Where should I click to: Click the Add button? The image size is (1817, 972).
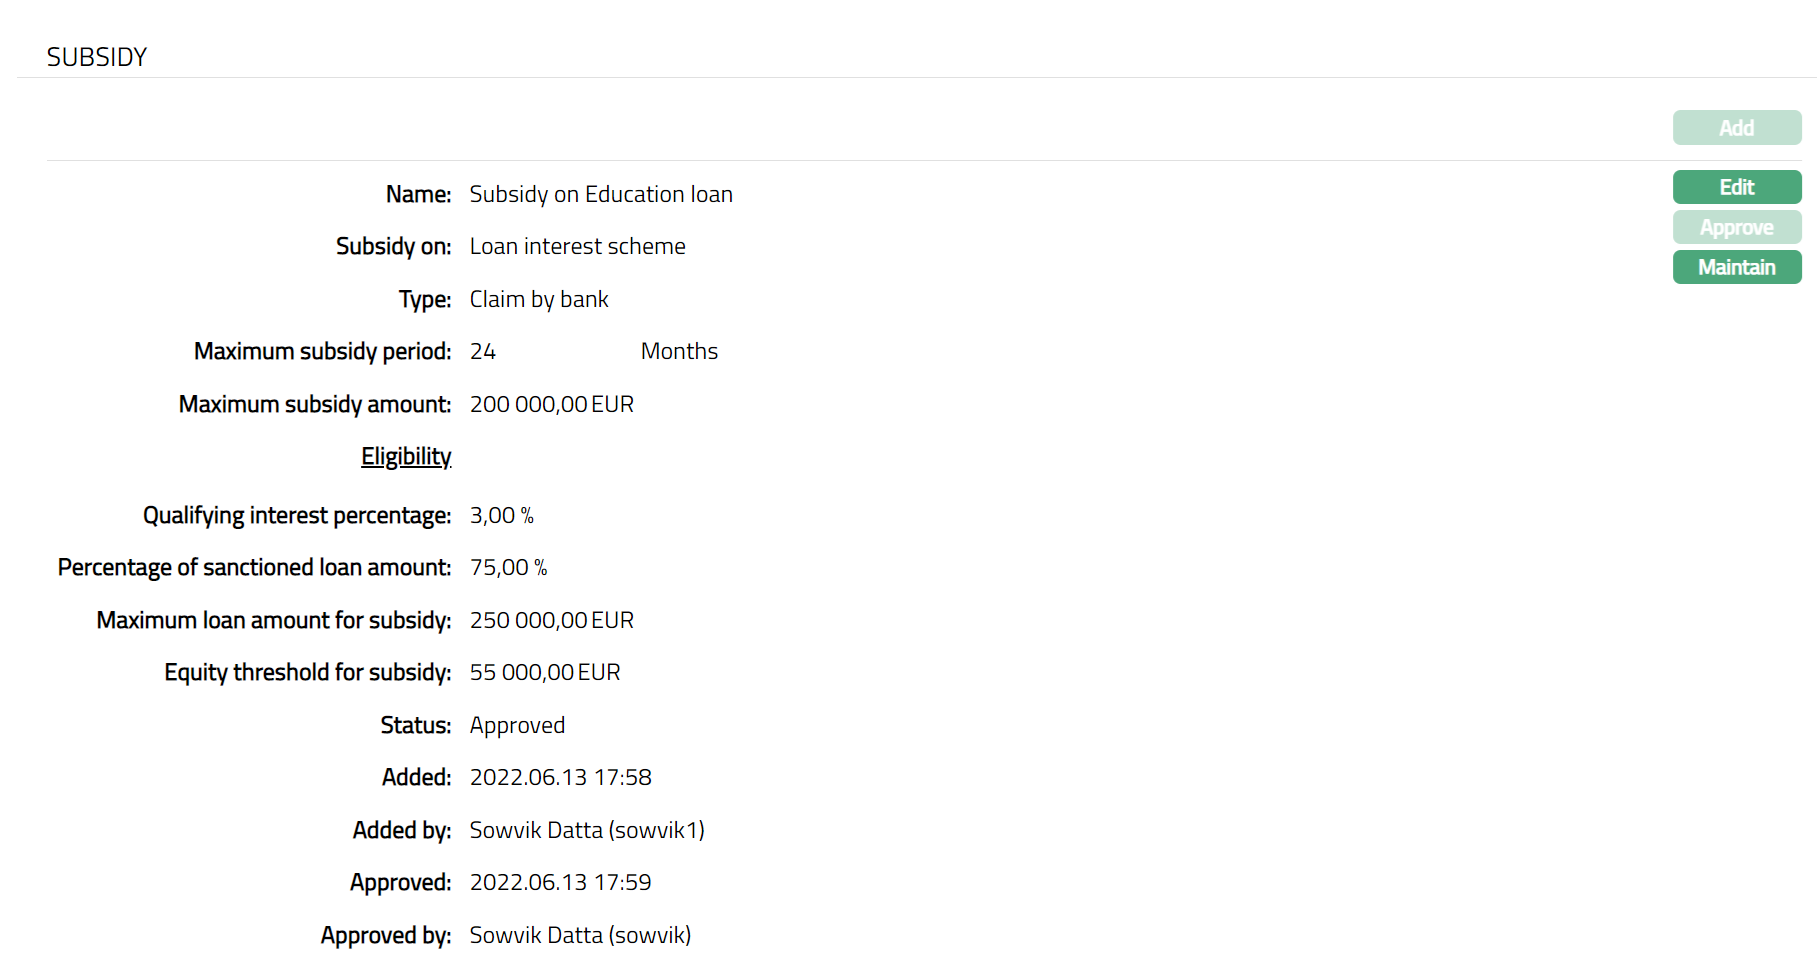tap(1736, 128)
